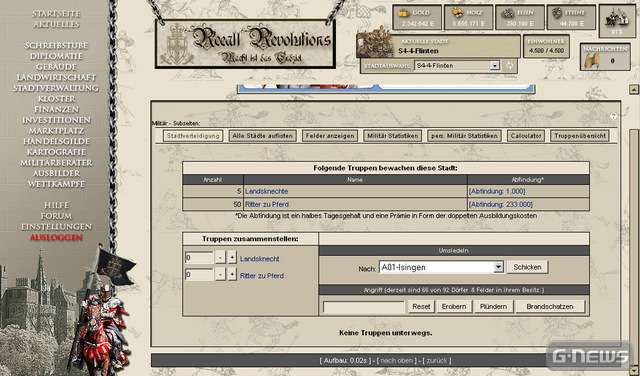Open Finanzen in sidebar menu
The width and height of the screenshot is (640, 376).
[x=56, y=109]
